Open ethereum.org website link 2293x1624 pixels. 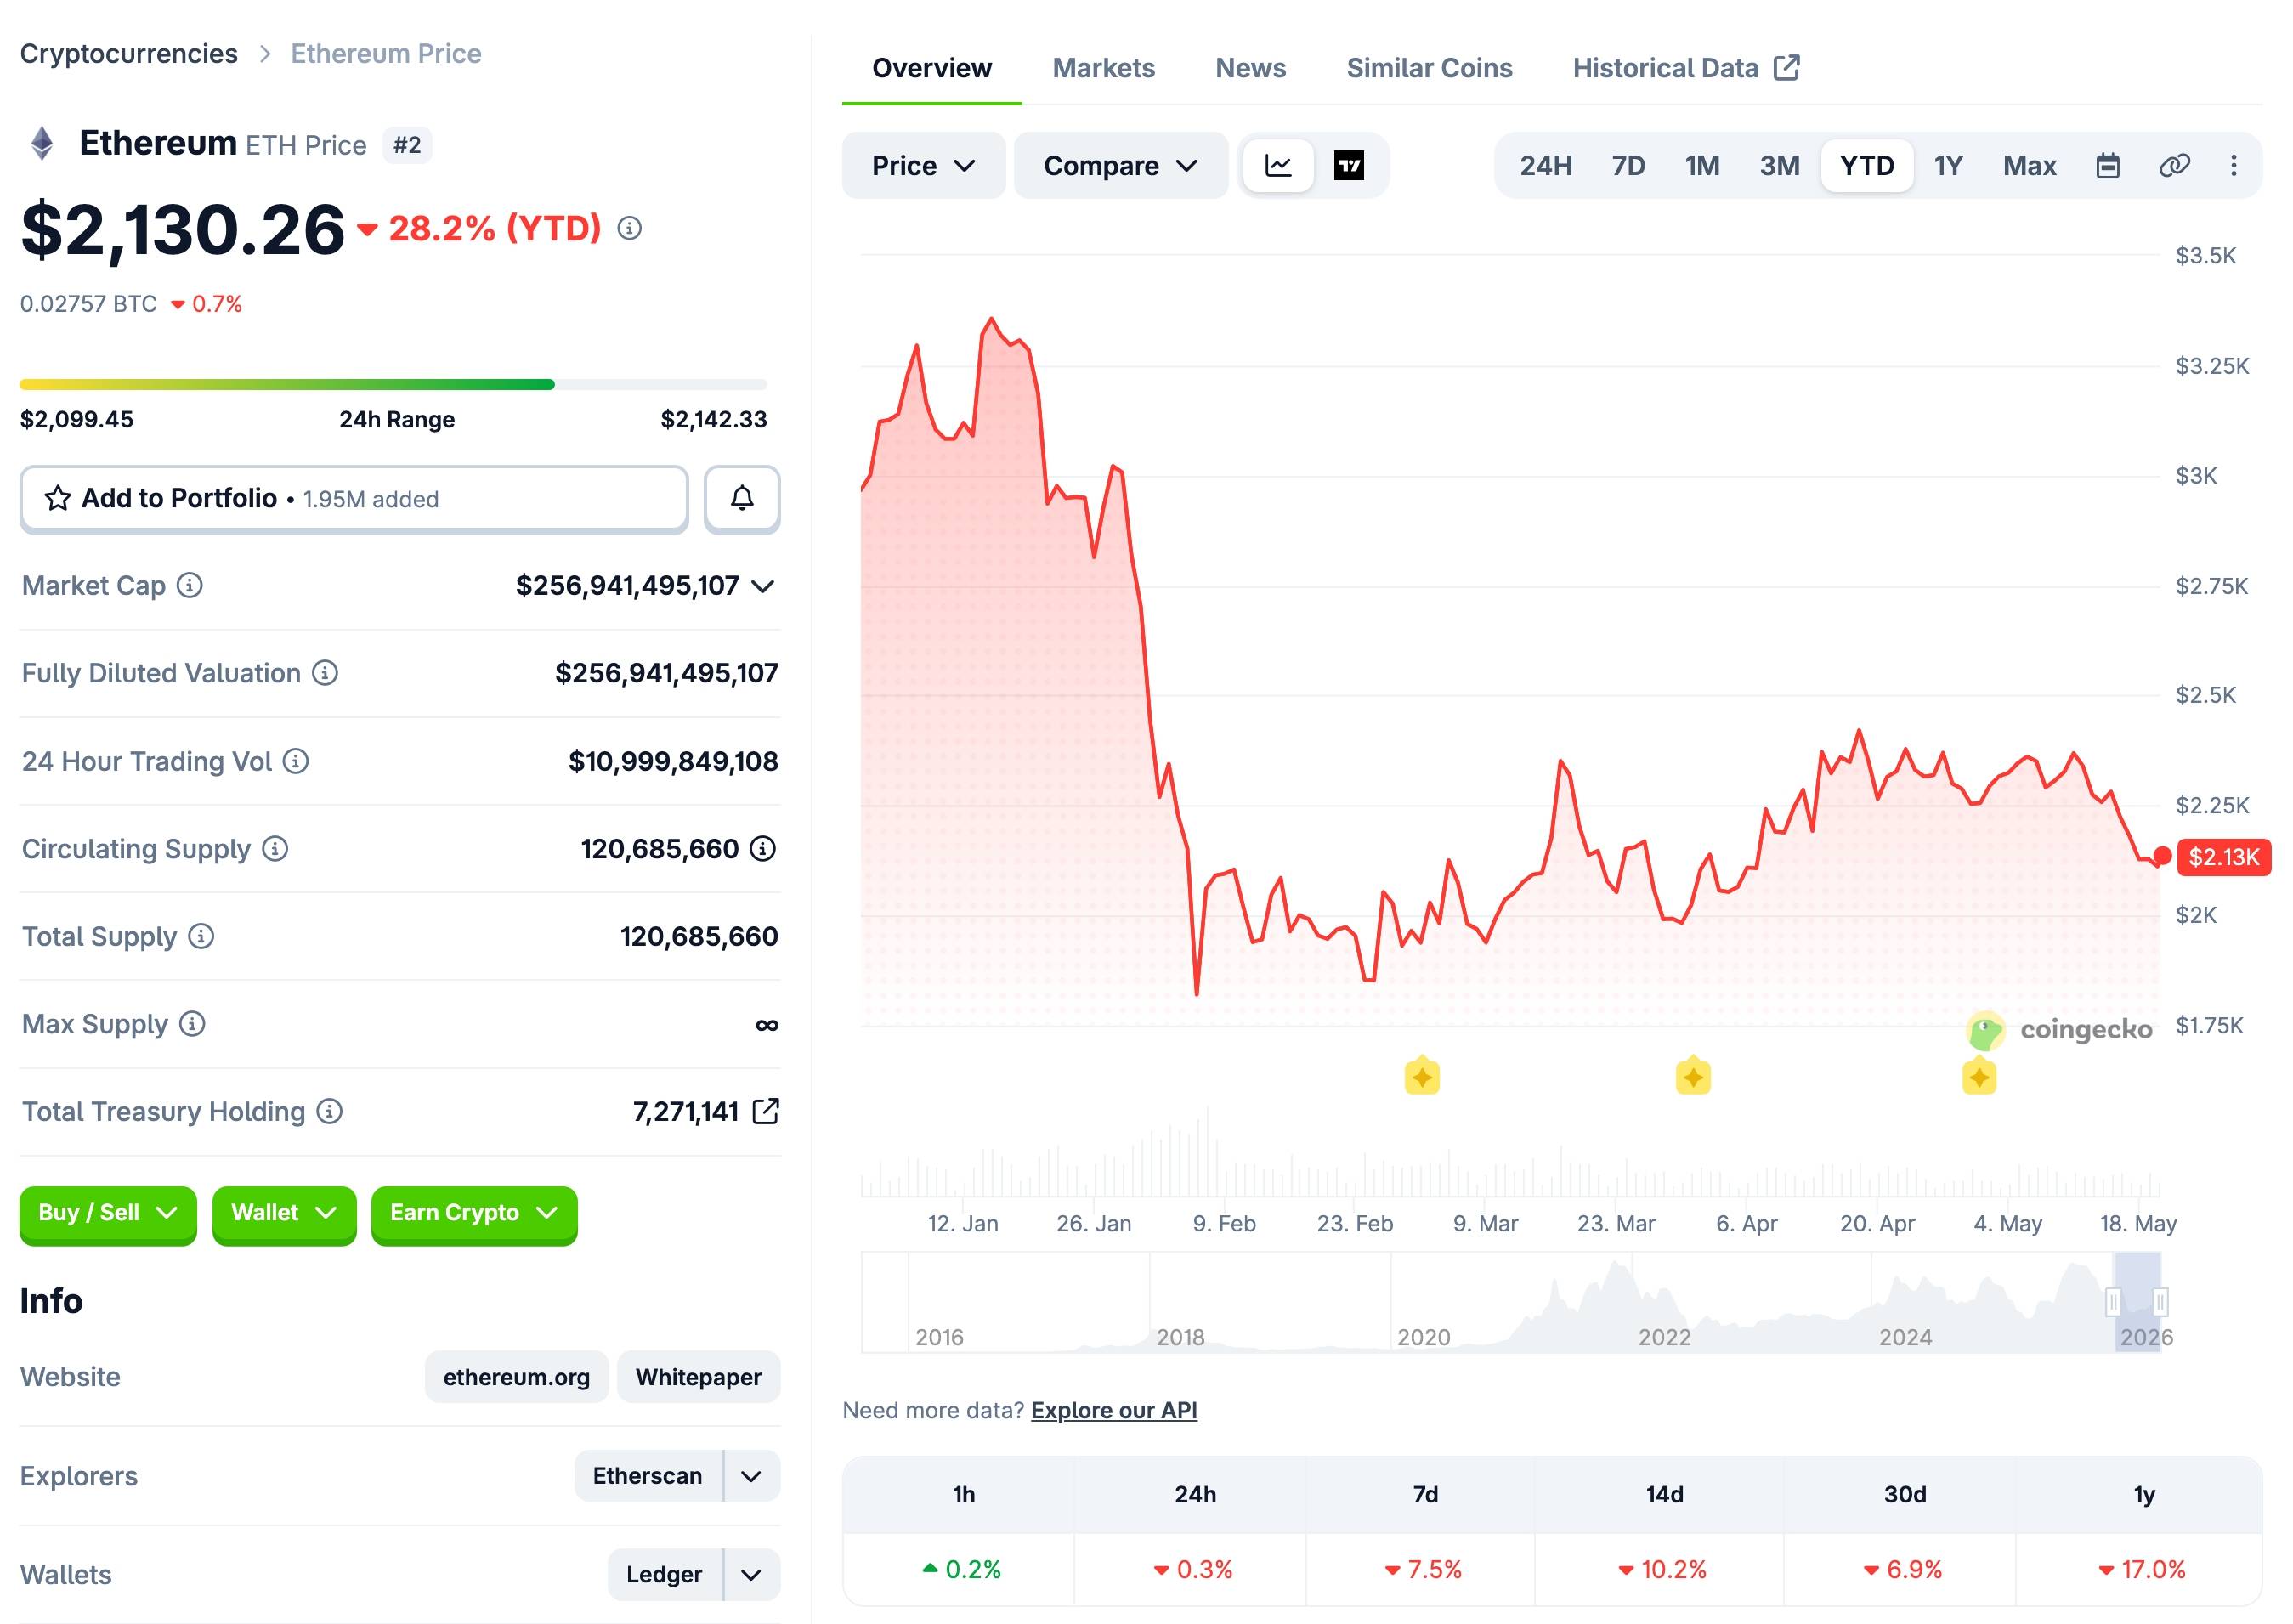pyautogui.click(x=516, y=1377)
